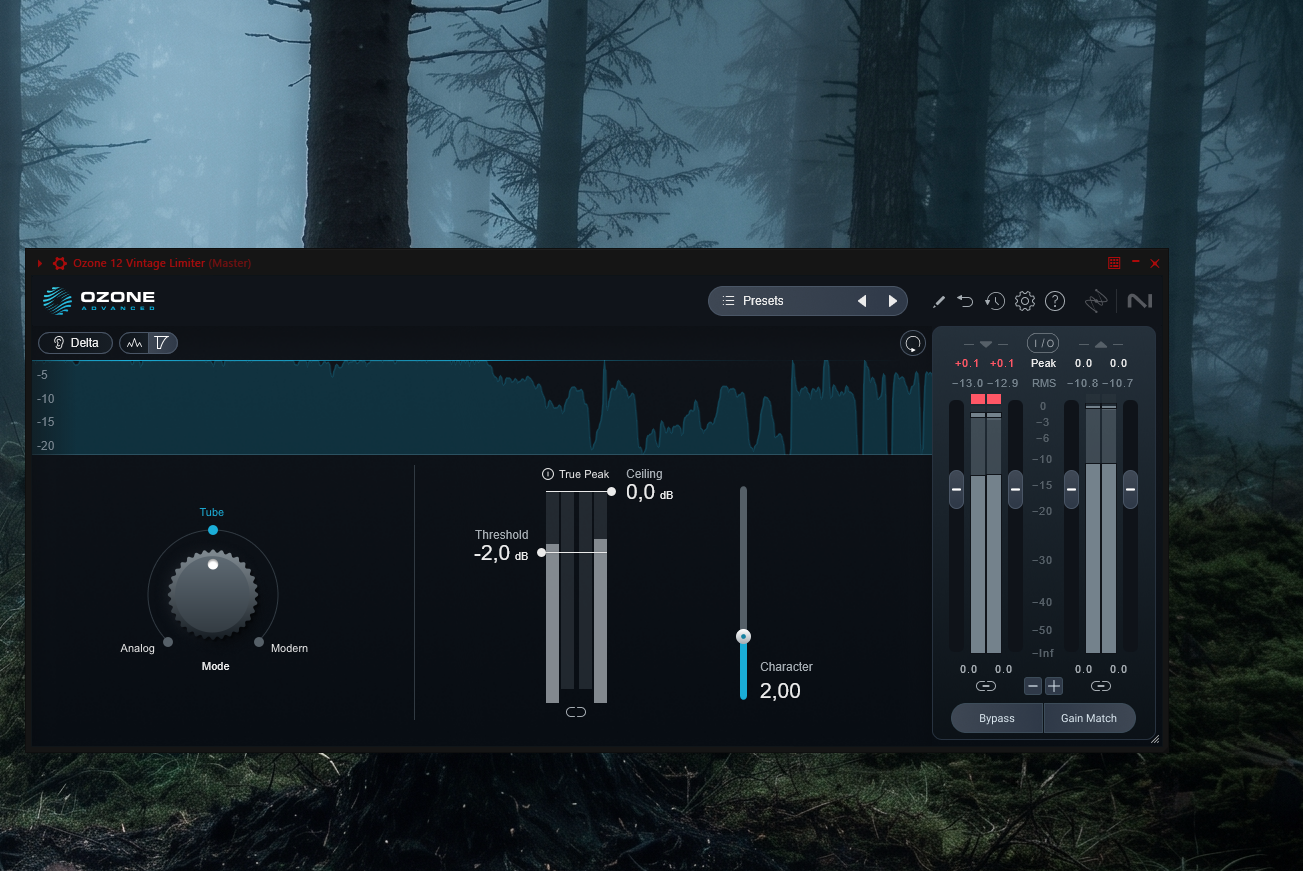1303x871 pixels.
Task: Close the Ozone plugin window
Action: [1155, 263]
